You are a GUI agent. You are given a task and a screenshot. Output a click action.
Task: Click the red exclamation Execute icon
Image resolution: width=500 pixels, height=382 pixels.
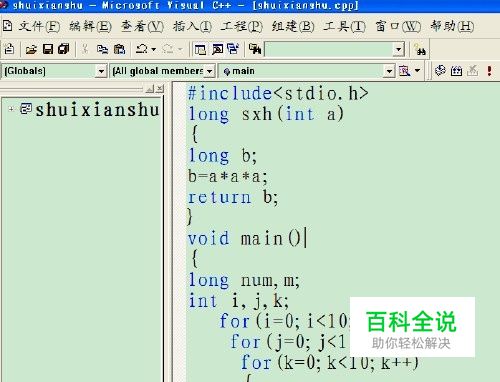[489, 71]
